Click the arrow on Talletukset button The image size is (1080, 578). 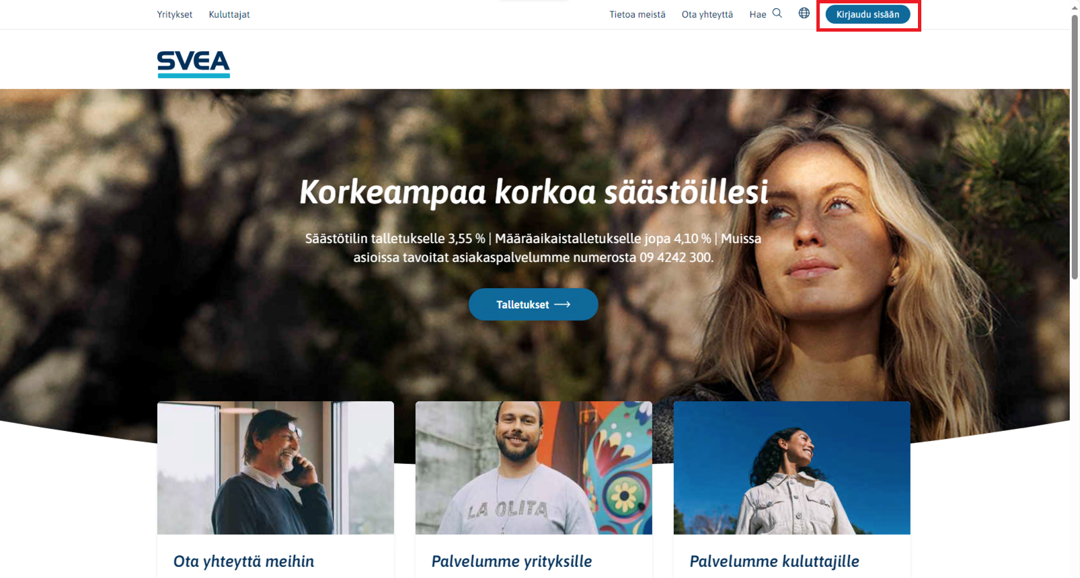click(x=562, y=305)
